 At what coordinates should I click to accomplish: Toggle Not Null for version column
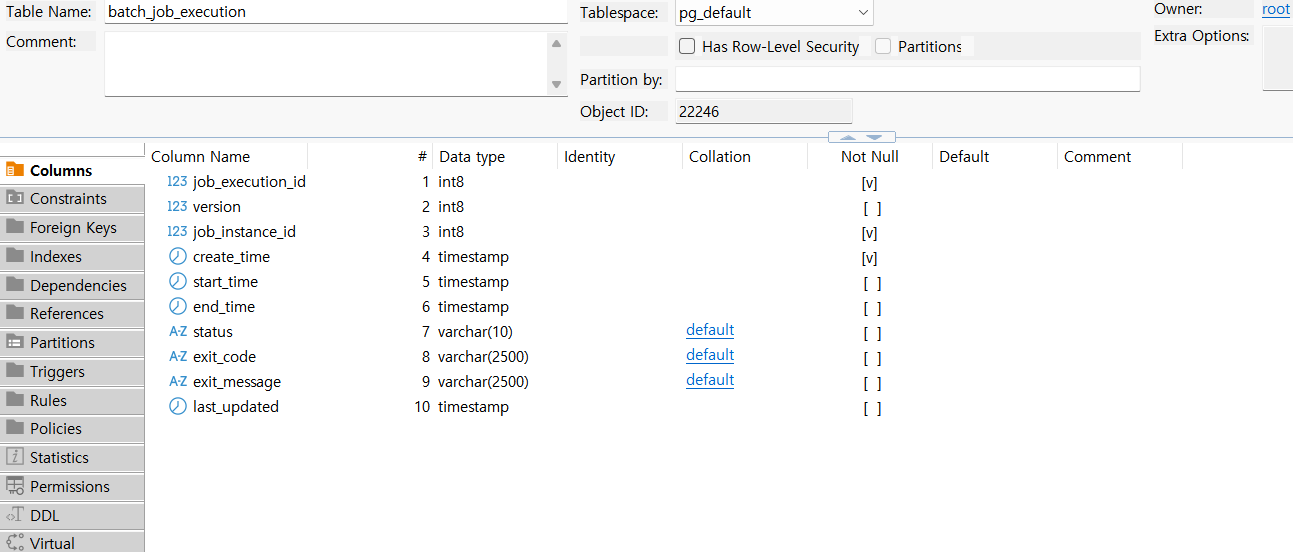click(872, 208)
